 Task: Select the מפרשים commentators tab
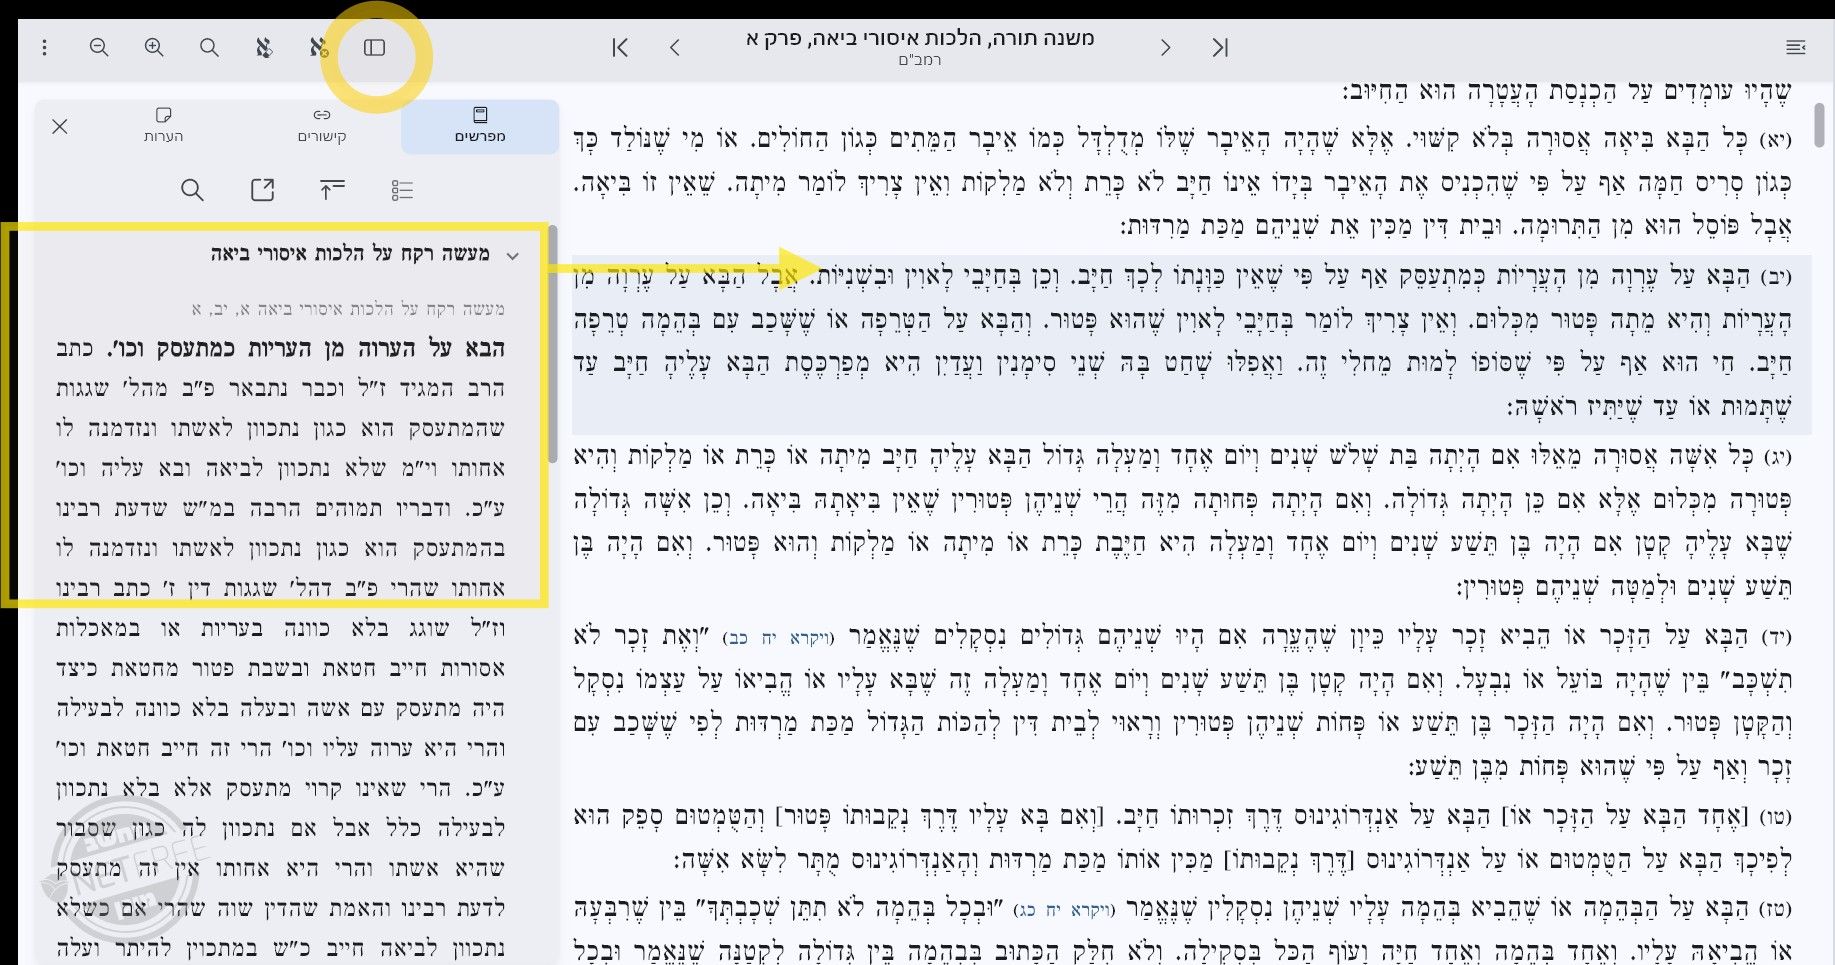pos(480,127)
